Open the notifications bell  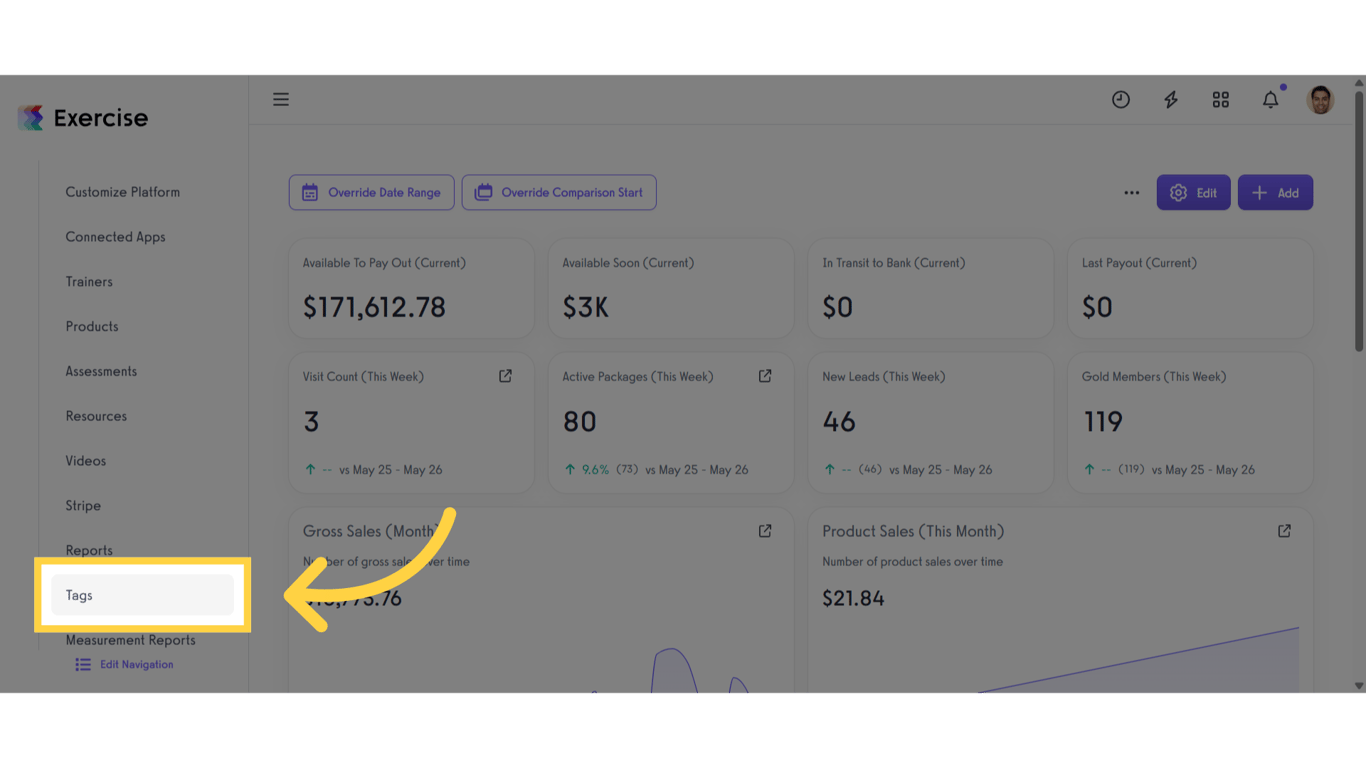[x=1270, y=100]
